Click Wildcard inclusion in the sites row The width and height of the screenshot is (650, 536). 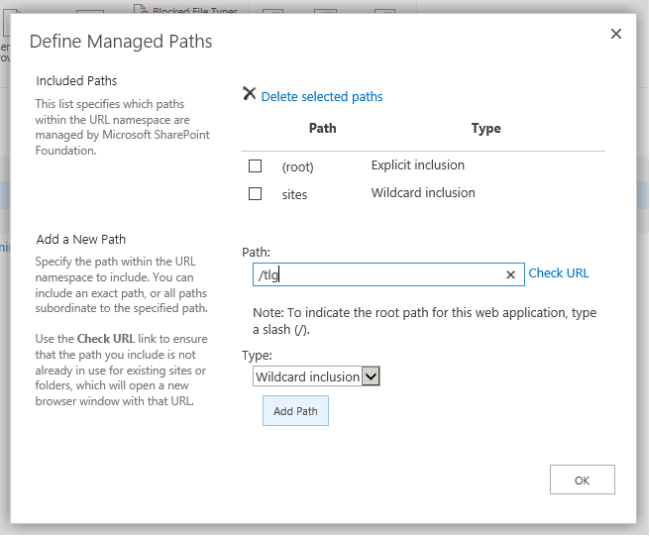pyautogui.click(x=422, y=192)
